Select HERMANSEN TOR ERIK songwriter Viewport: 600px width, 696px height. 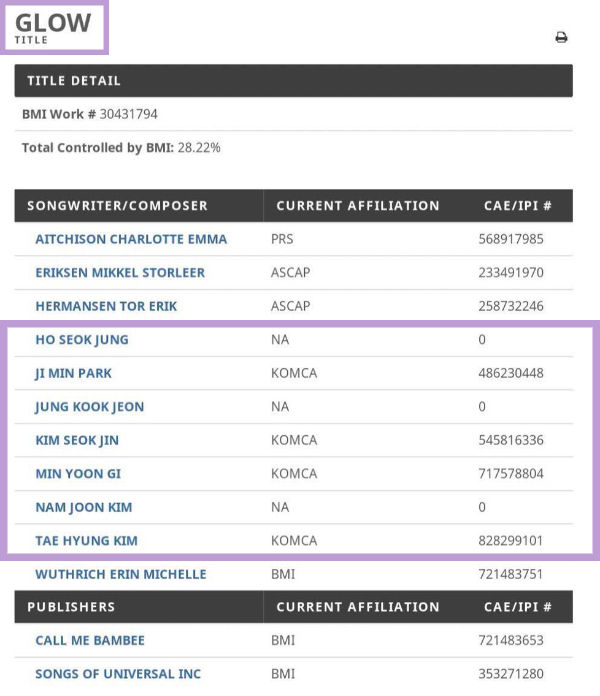[106, 306]
